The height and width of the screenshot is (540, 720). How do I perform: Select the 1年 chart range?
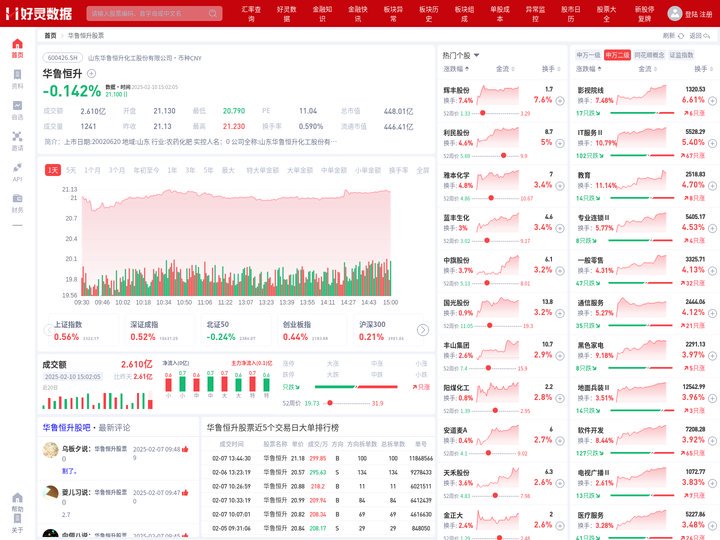(172, 170)
